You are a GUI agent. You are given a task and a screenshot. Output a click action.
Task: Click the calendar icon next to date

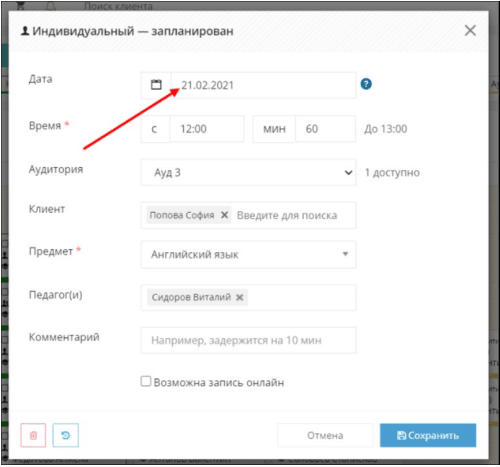(156, 85)
